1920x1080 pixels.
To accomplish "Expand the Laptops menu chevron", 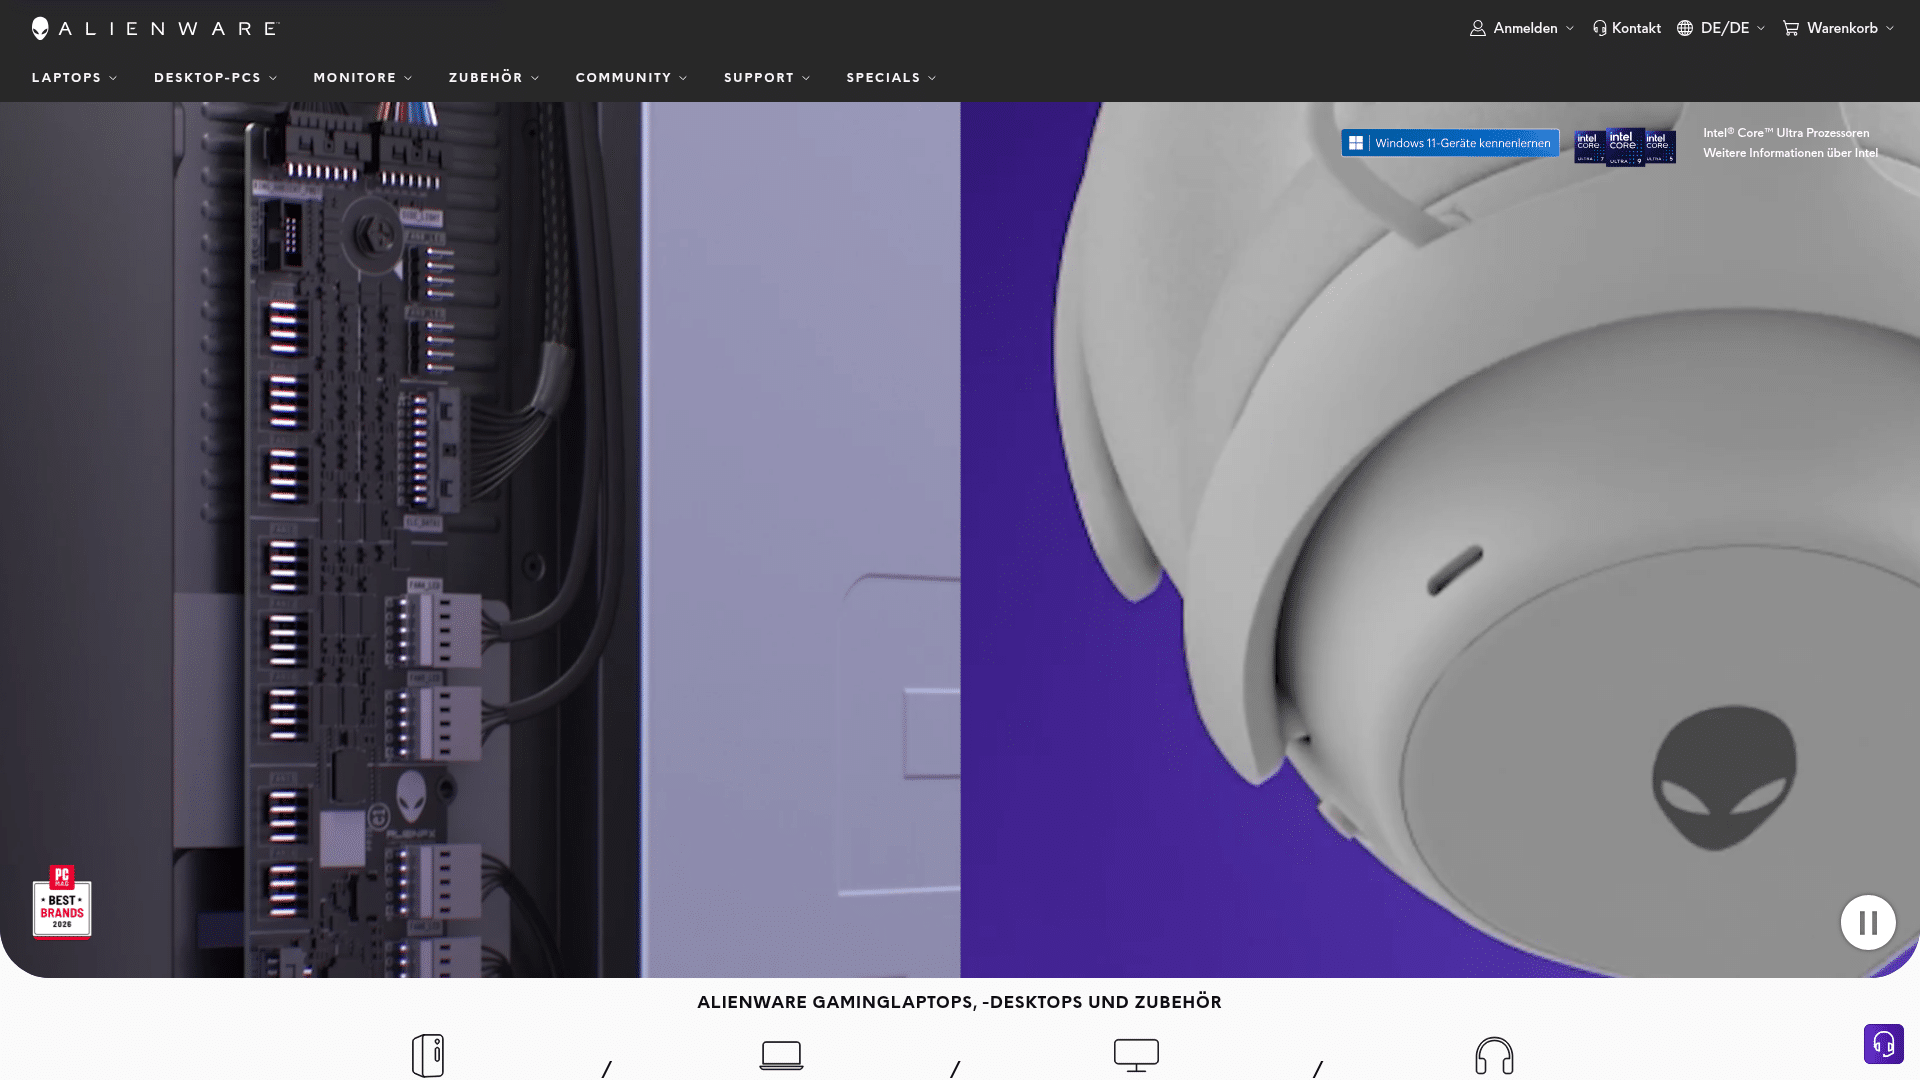I will pos(113,78).
